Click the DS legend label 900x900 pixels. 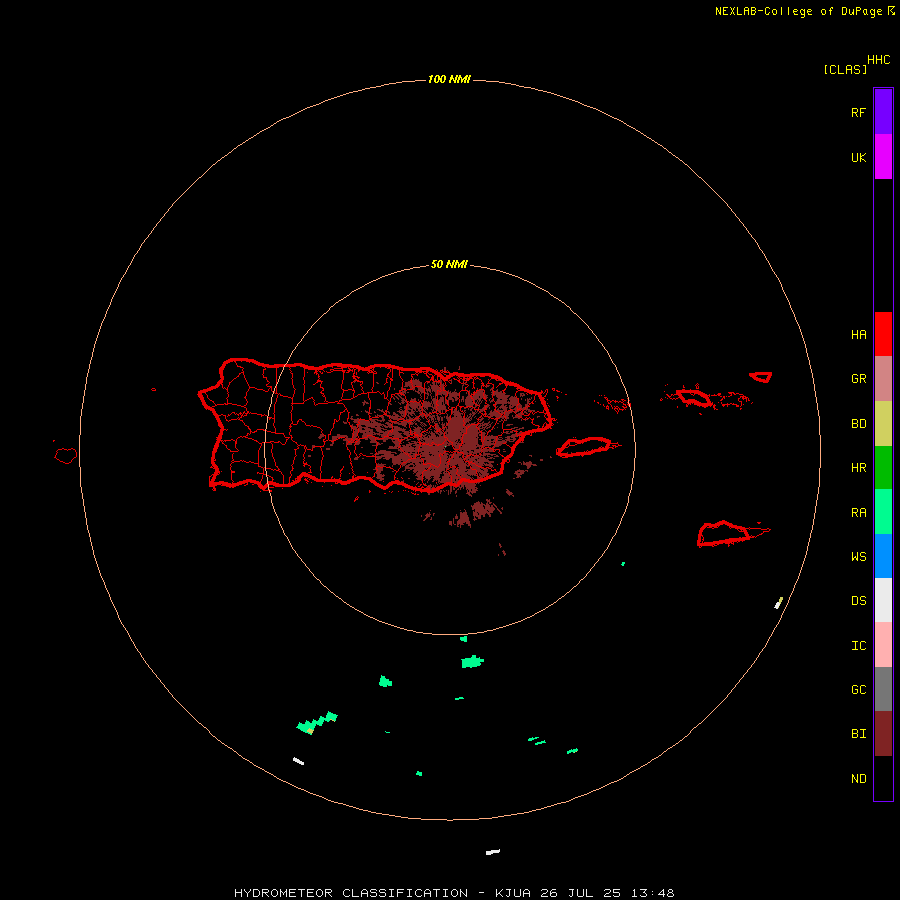coord(858,601)
